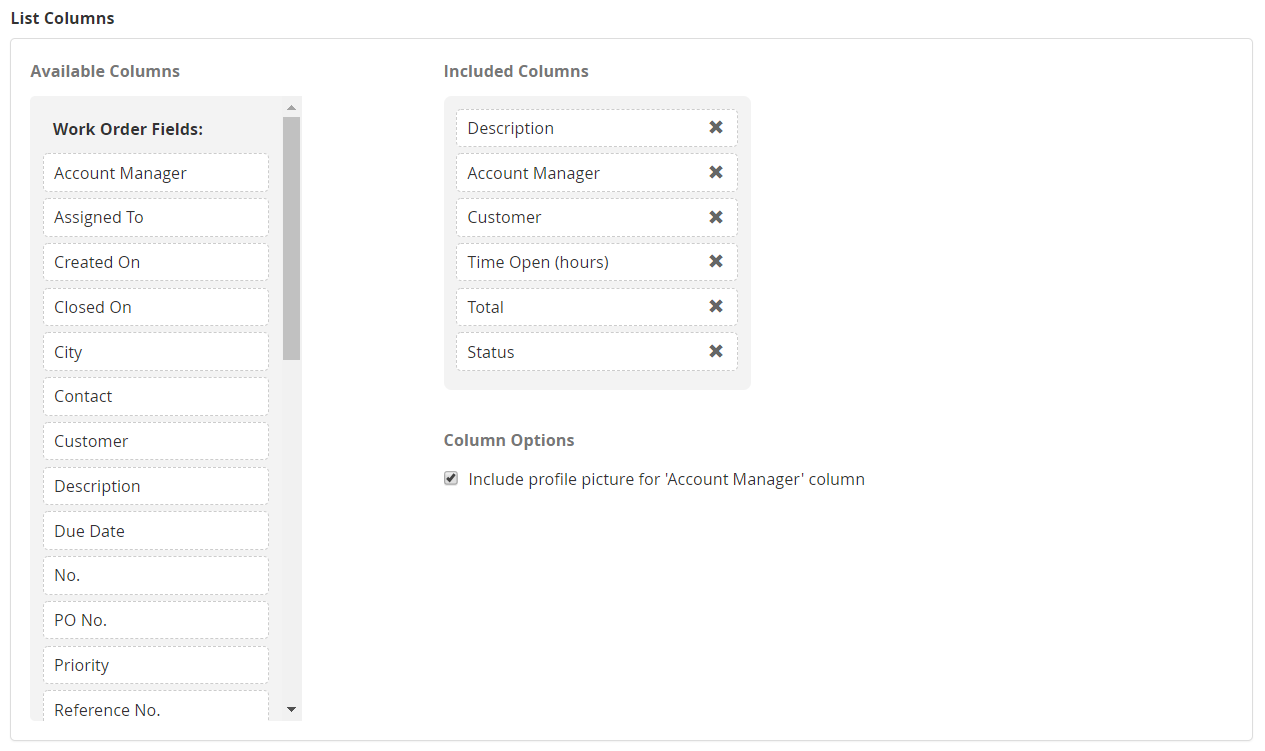Select Contact available column

pyautogui.click(x=156, y=396)
